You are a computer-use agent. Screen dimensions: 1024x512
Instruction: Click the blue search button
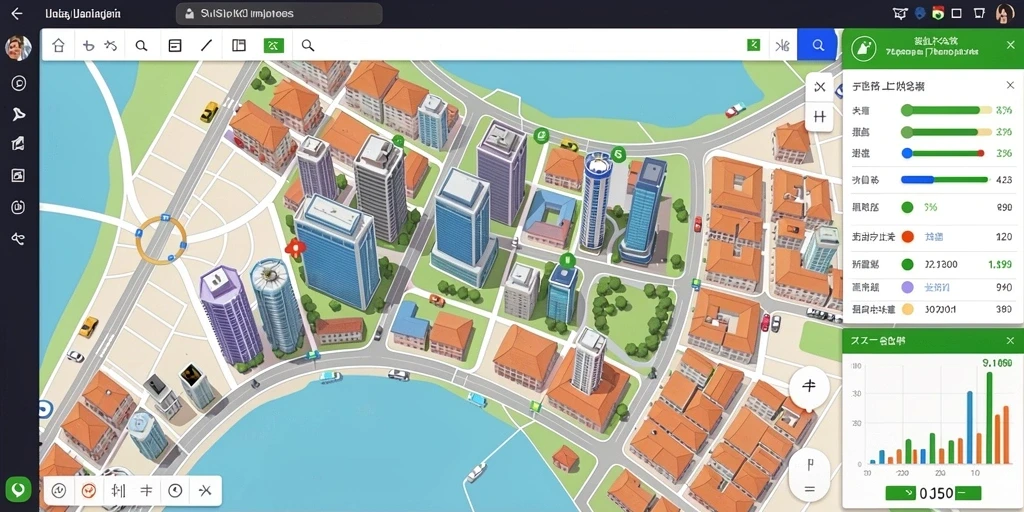pos(818,45)
